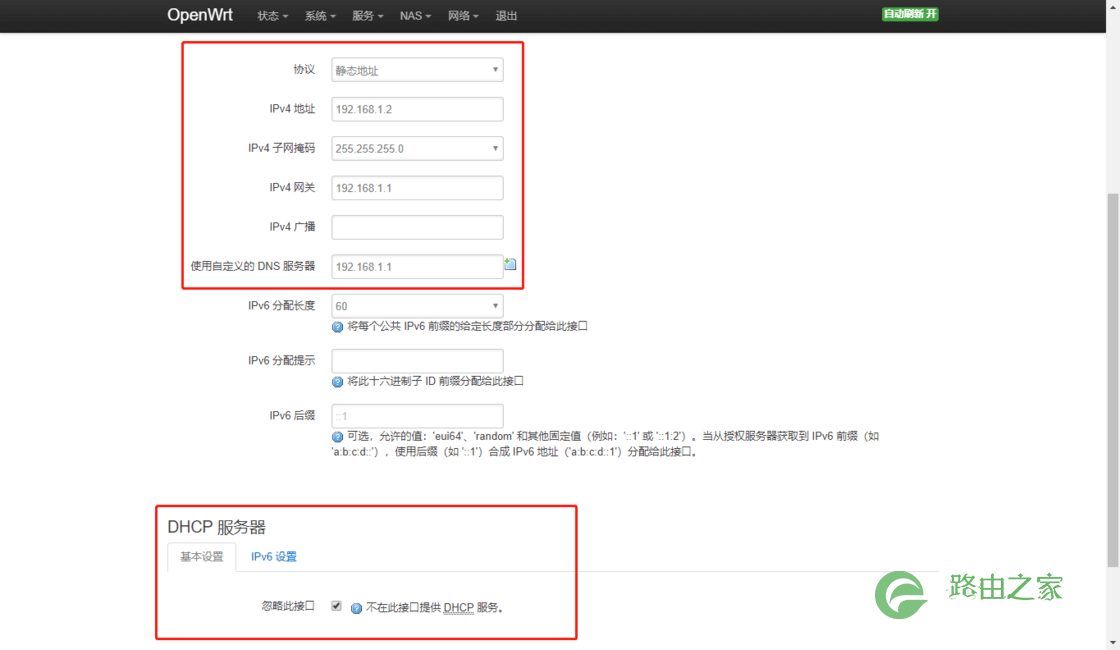Viewport: 1120px width, 650px height.
Task: Open the 协议 protocol dropdown
Action: pyautogui.click(x=417, y=70)
